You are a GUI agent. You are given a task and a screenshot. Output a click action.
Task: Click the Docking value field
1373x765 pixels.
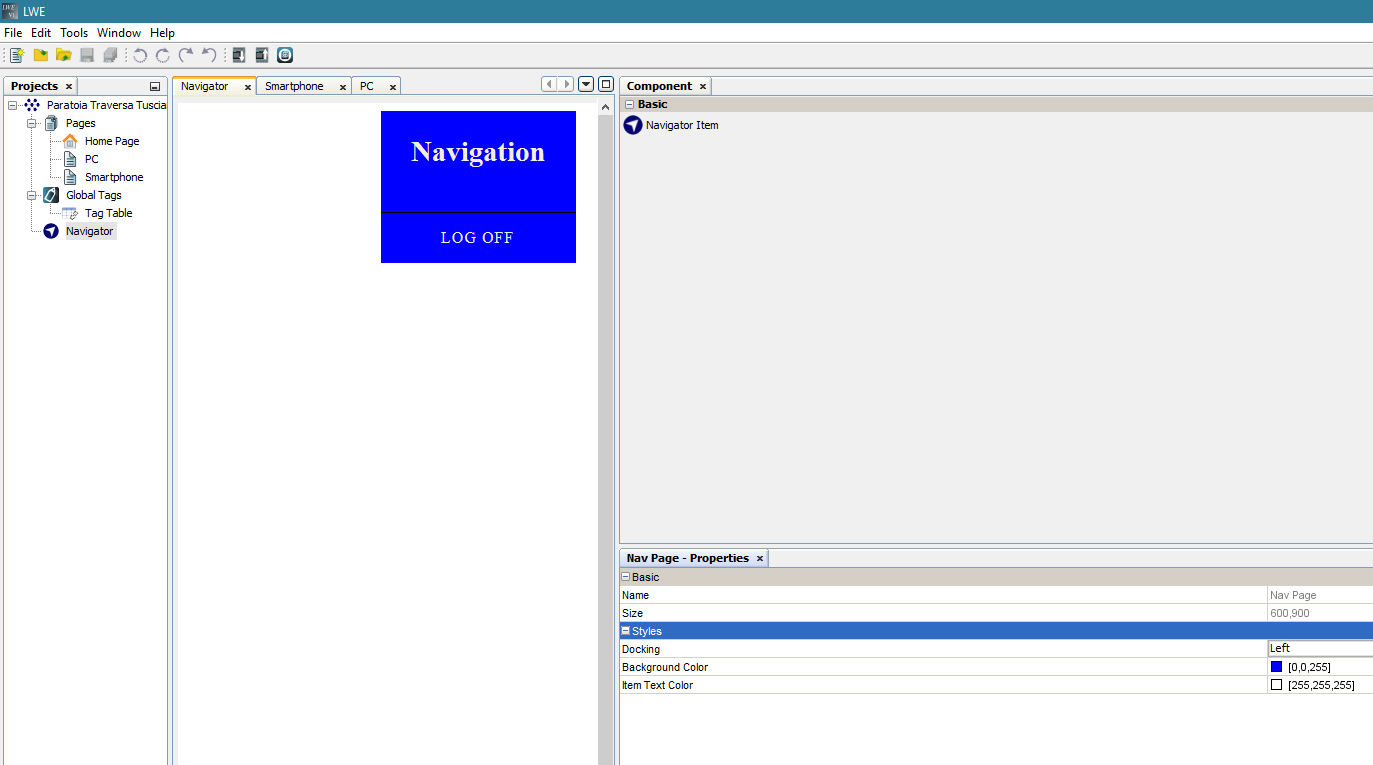coord(1320,648)
